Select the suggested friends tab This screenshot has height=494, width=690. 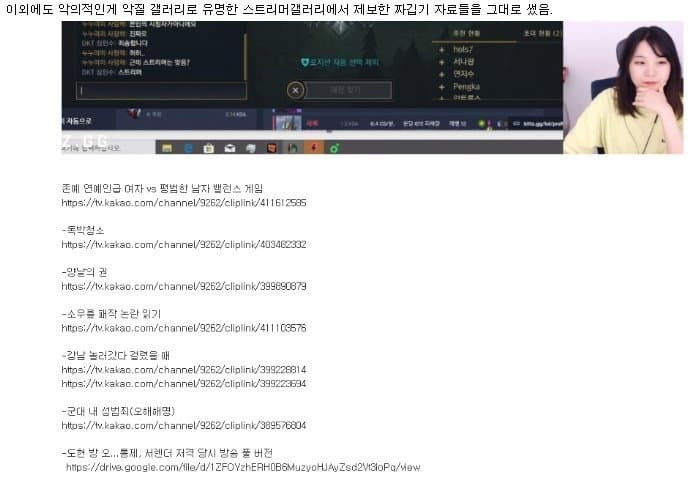tap(466, 33)
